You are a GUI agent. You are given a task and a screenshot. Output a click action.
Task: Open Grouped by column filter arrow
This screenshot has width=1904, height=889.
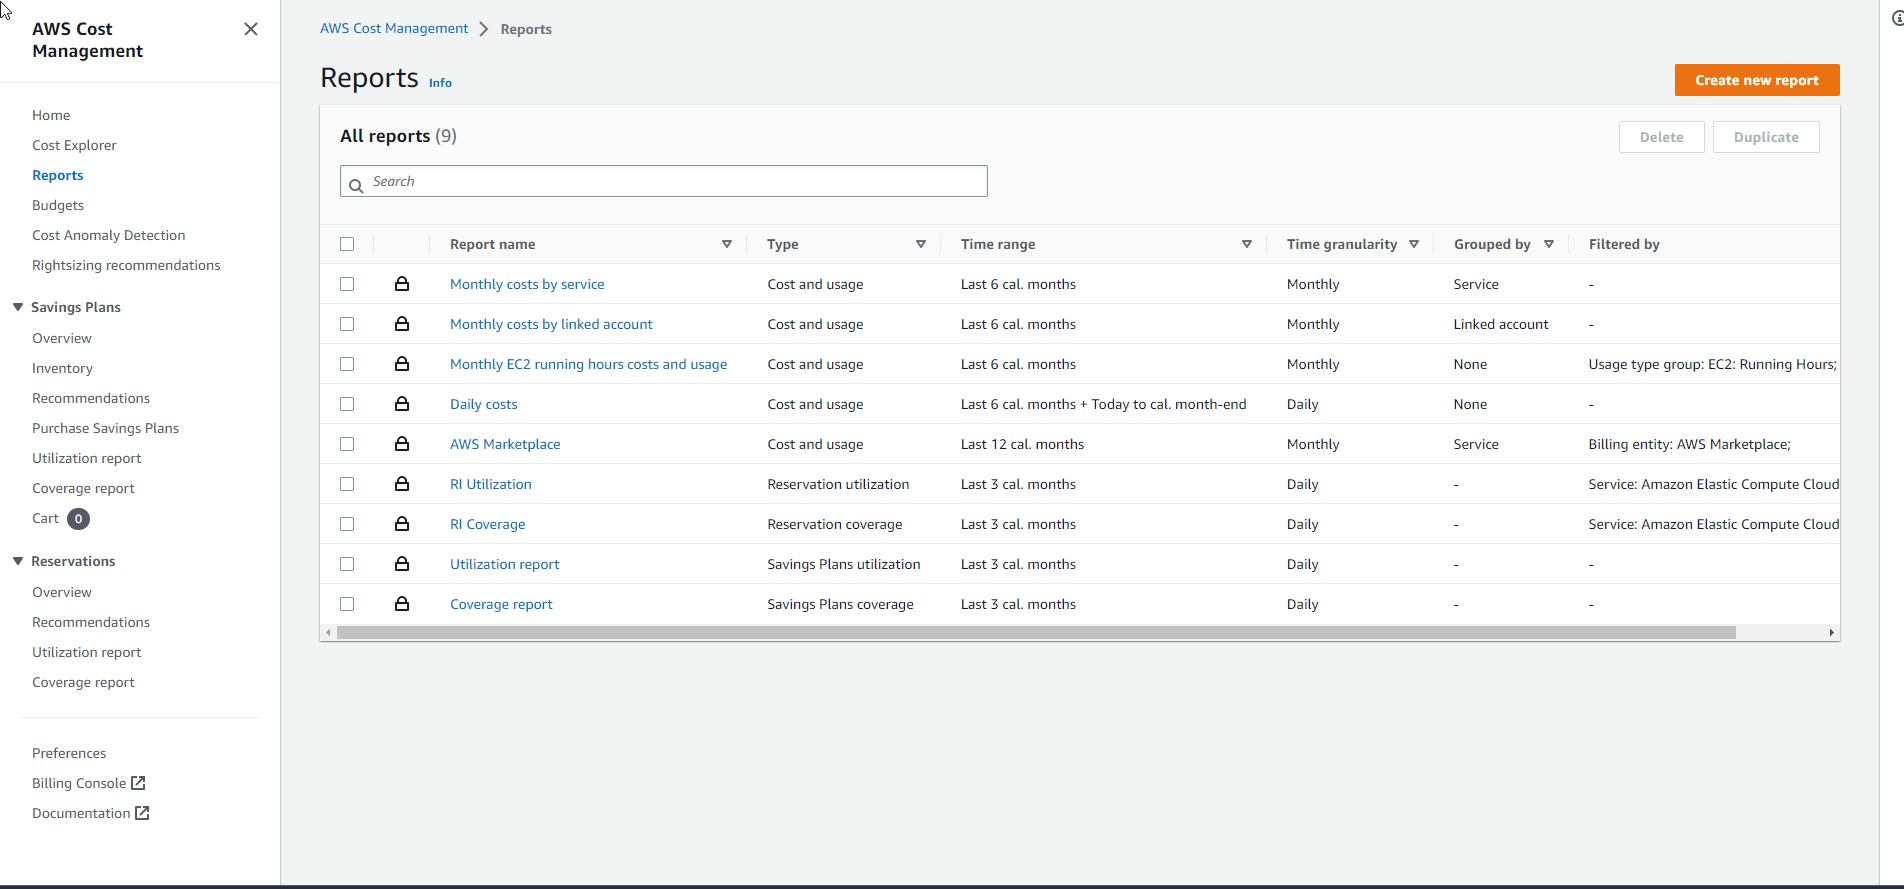coord(1549,244)
